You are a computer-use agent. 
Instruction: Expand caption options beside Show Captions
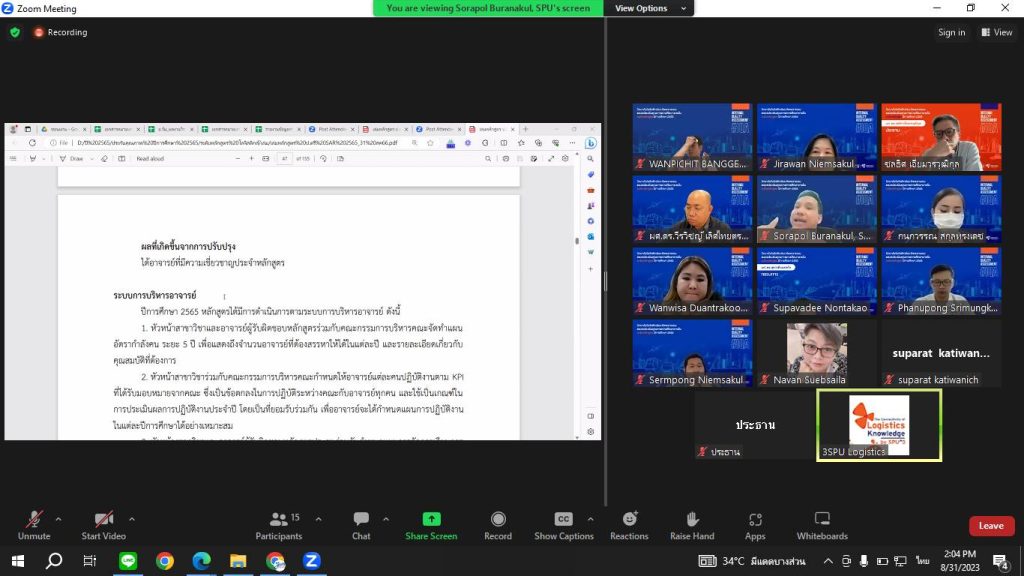tap(590, 519)
